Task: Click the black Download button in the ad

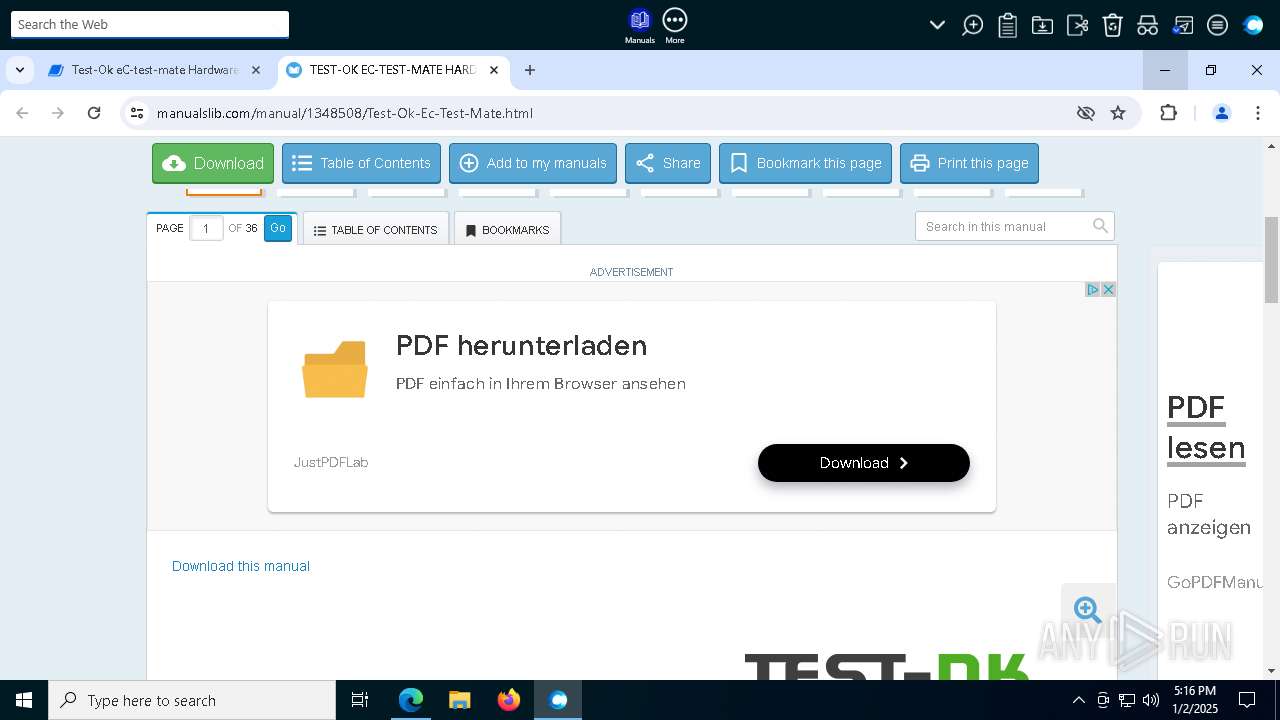Action: point(864,463)
